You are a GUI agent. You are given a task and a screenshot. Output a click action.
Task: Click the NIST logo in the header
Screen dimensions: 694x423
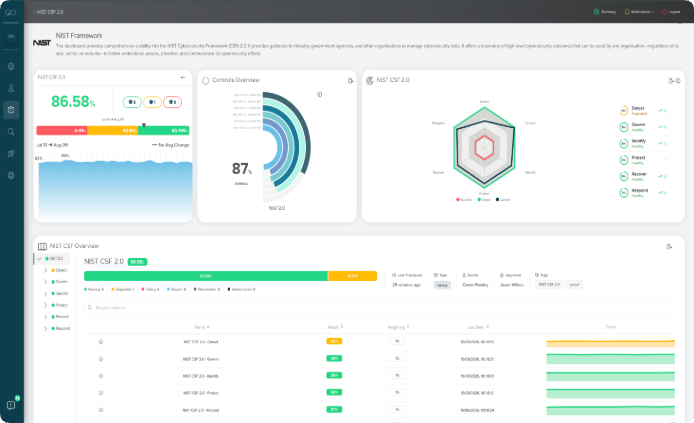pyautogui.click(x=42, y=43)
